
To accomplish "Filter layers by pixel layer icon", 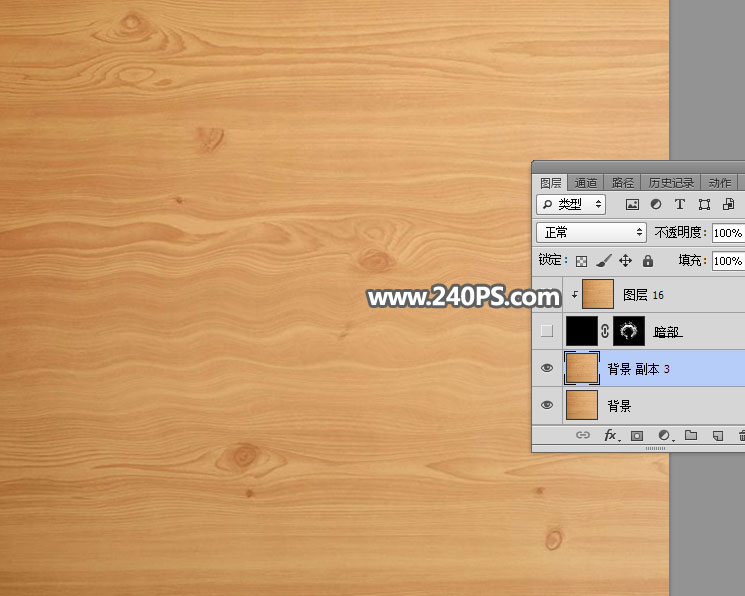I will click(632, 204).
